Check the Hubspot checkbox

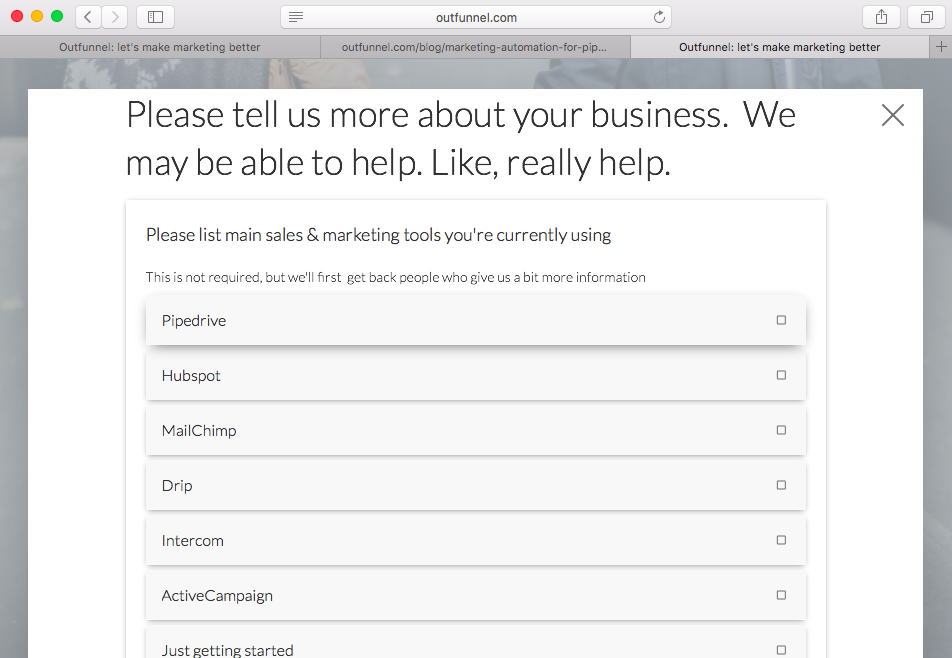pyautogui.click(x=780, y=374)
